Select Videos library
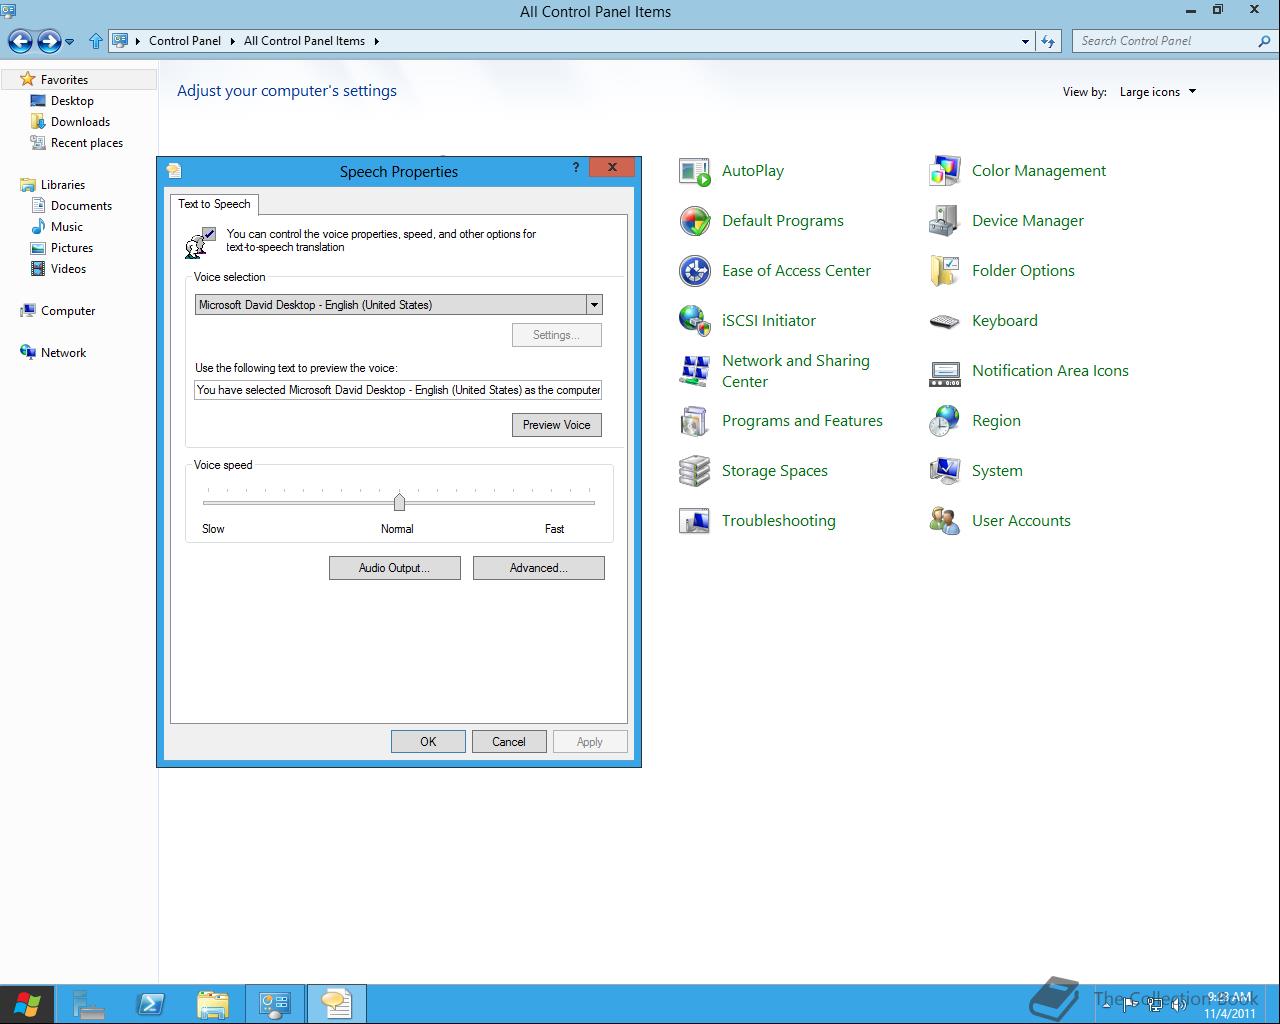 click(69, 268)
